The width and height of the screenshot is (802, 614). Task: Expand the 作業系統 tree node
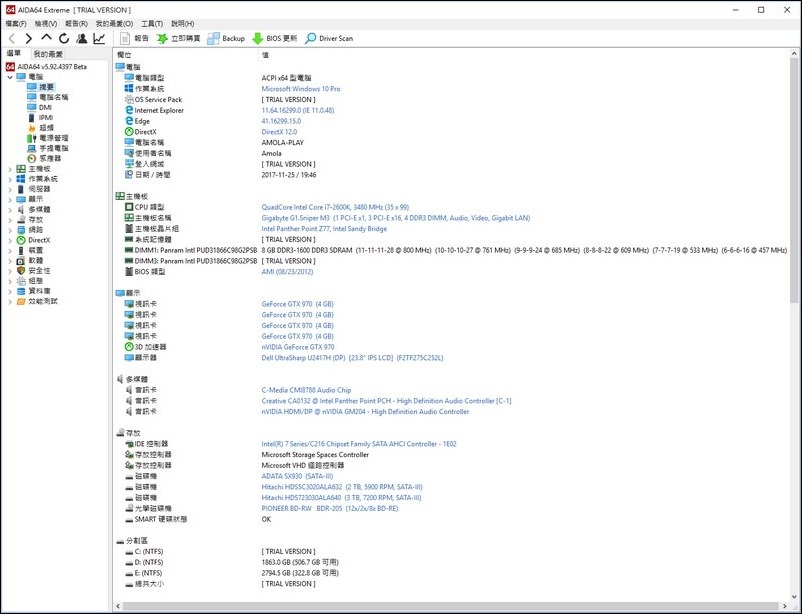10,179
